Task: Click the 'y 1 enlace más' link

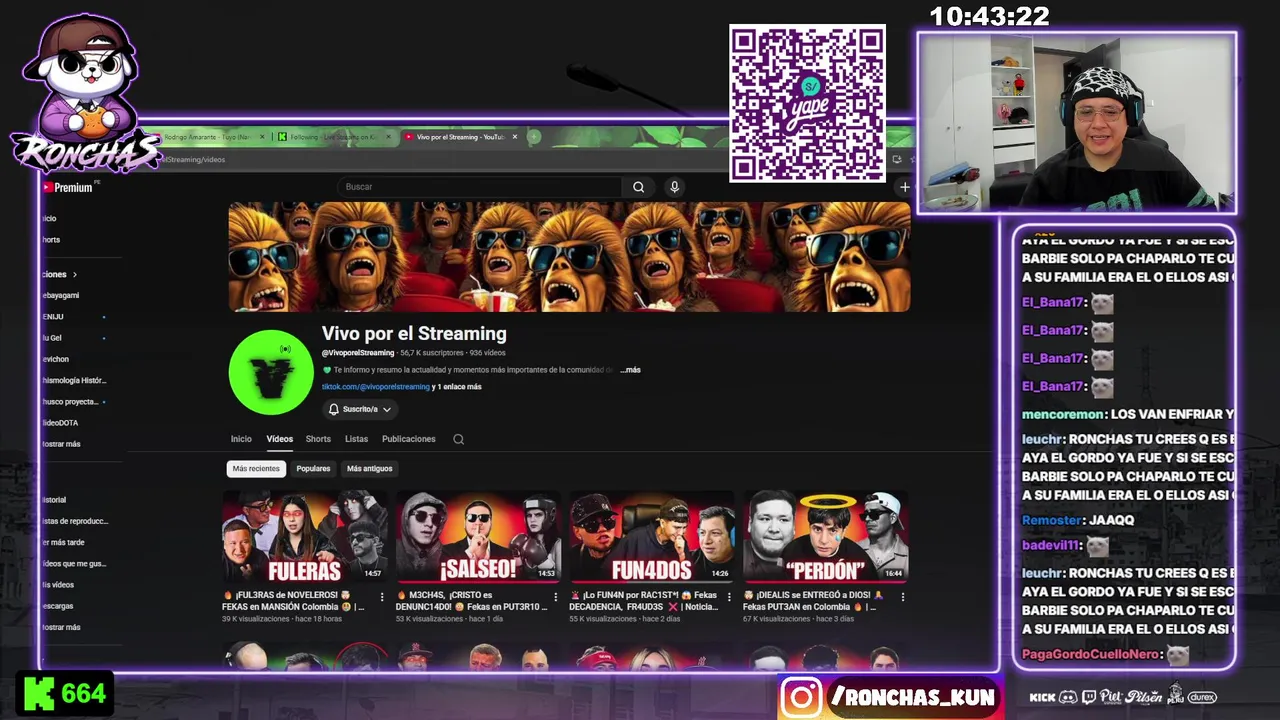Action: coord(456,387)
